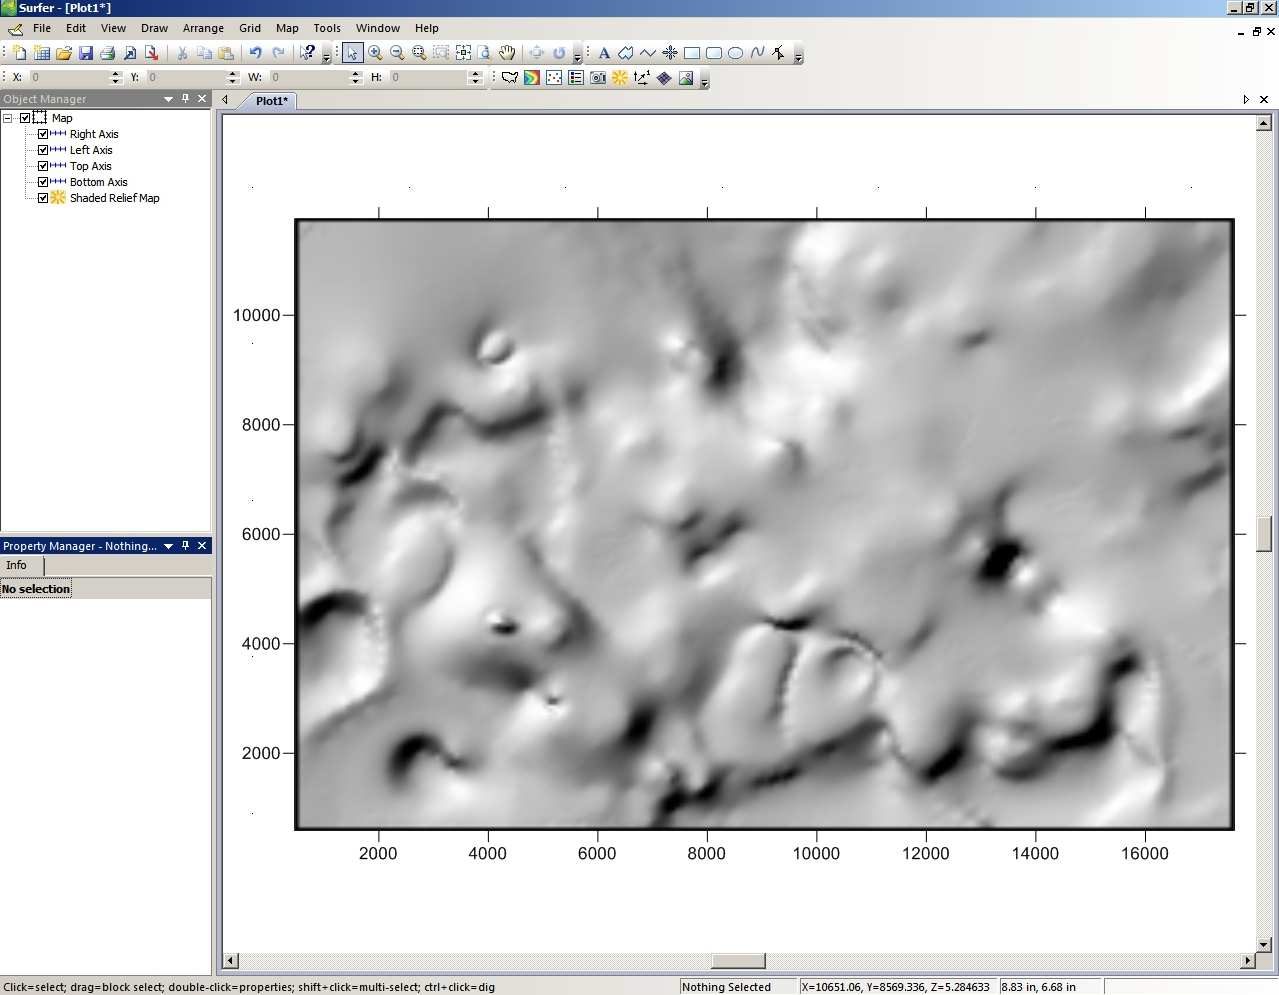Image resolution: width=1279 pixels, height=995 pixels.
Task: Create a new Classed Post Map
Action: (x=576, y=77)
